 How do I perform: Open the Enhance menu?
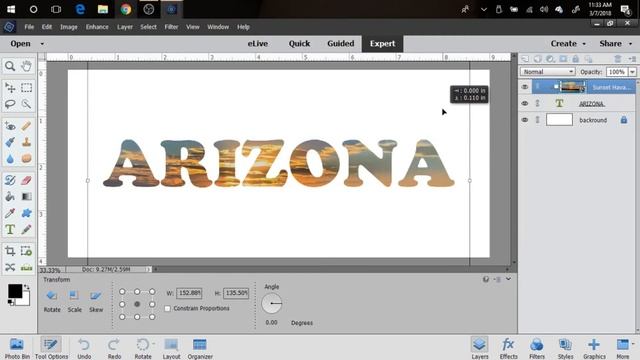click(x=97, y=27)
